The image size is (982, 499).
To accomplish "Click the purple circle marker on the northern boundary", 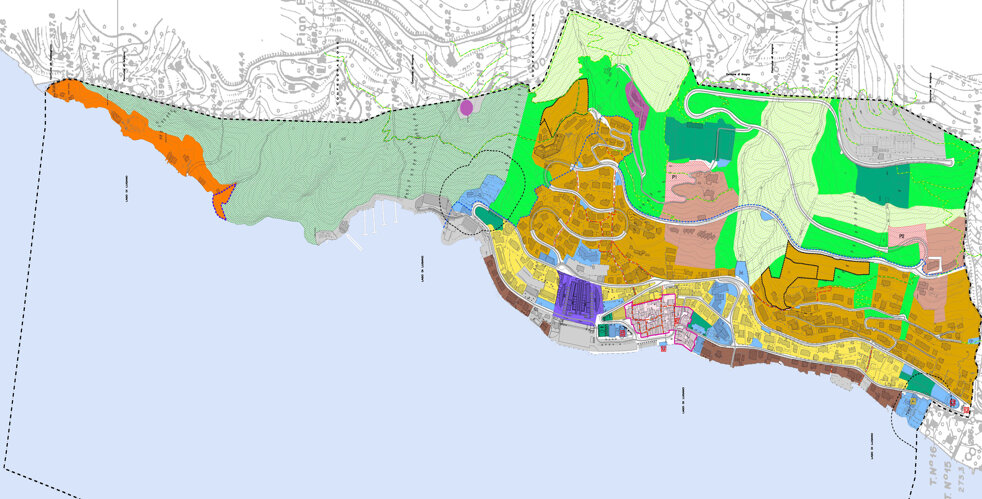I will [466, 107].
